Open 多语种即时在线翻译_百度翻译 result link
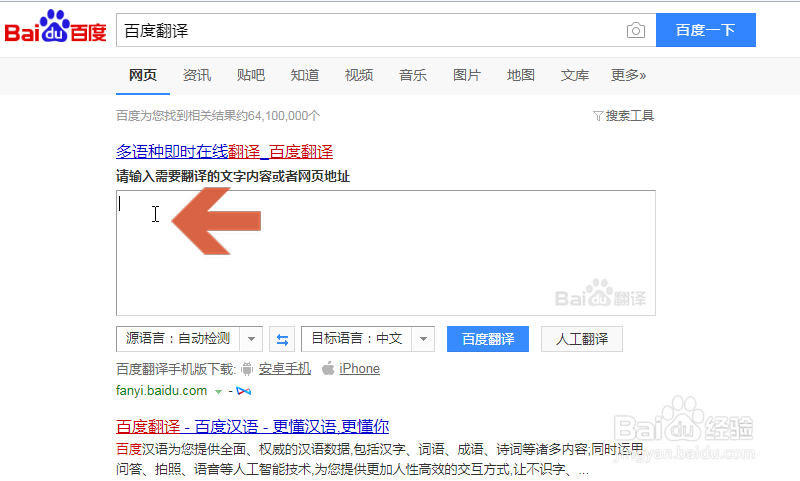Image resolution: width=800 pixels, height=481 pixels. pyautogui.click(x=224, y=151)
